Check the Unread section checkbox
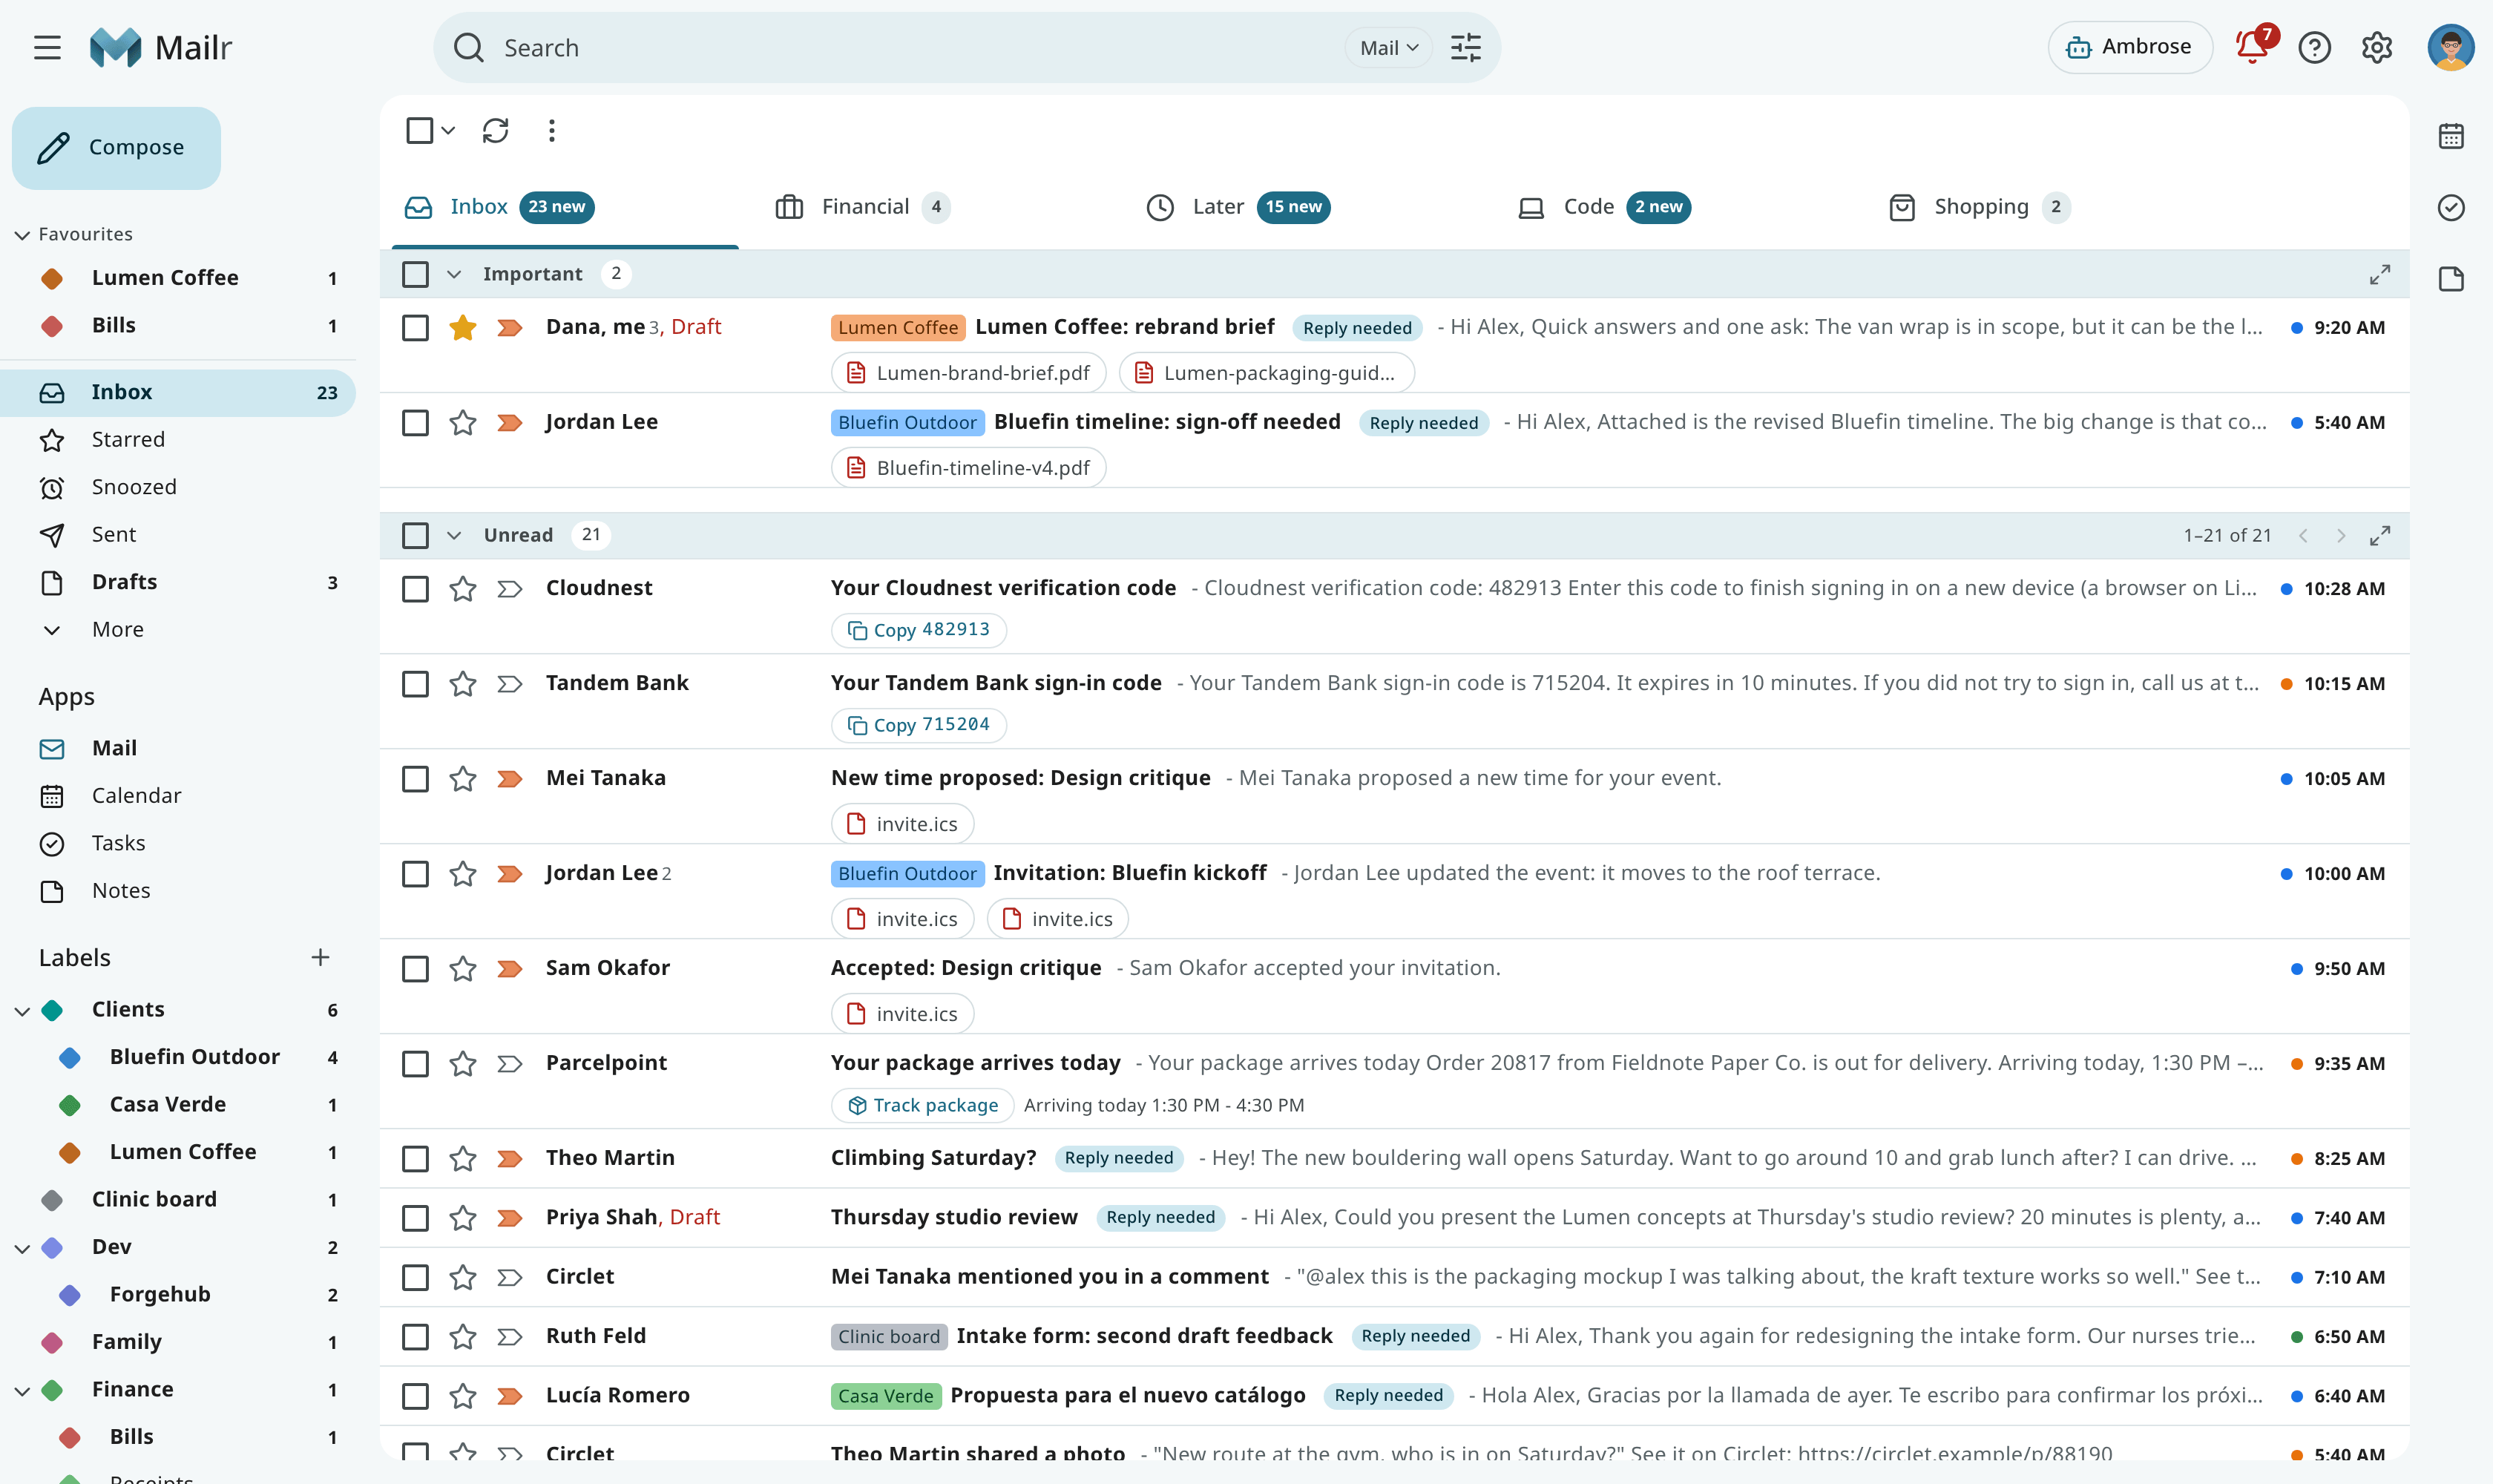This screenshot has width=2493, height=1484. click(x=415, y=535)
